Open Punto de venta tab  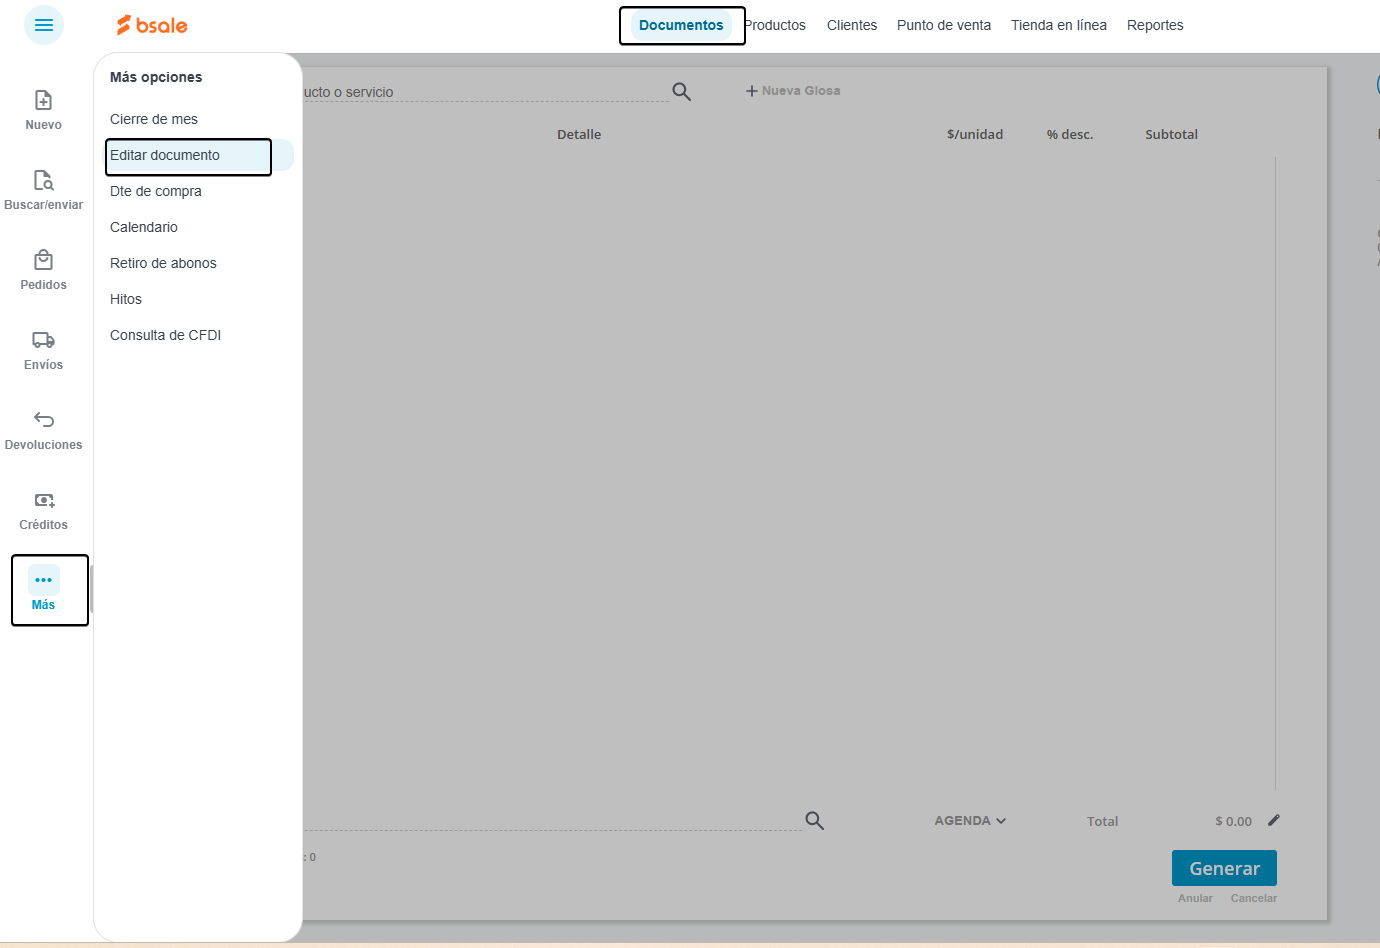coord(944,25)
